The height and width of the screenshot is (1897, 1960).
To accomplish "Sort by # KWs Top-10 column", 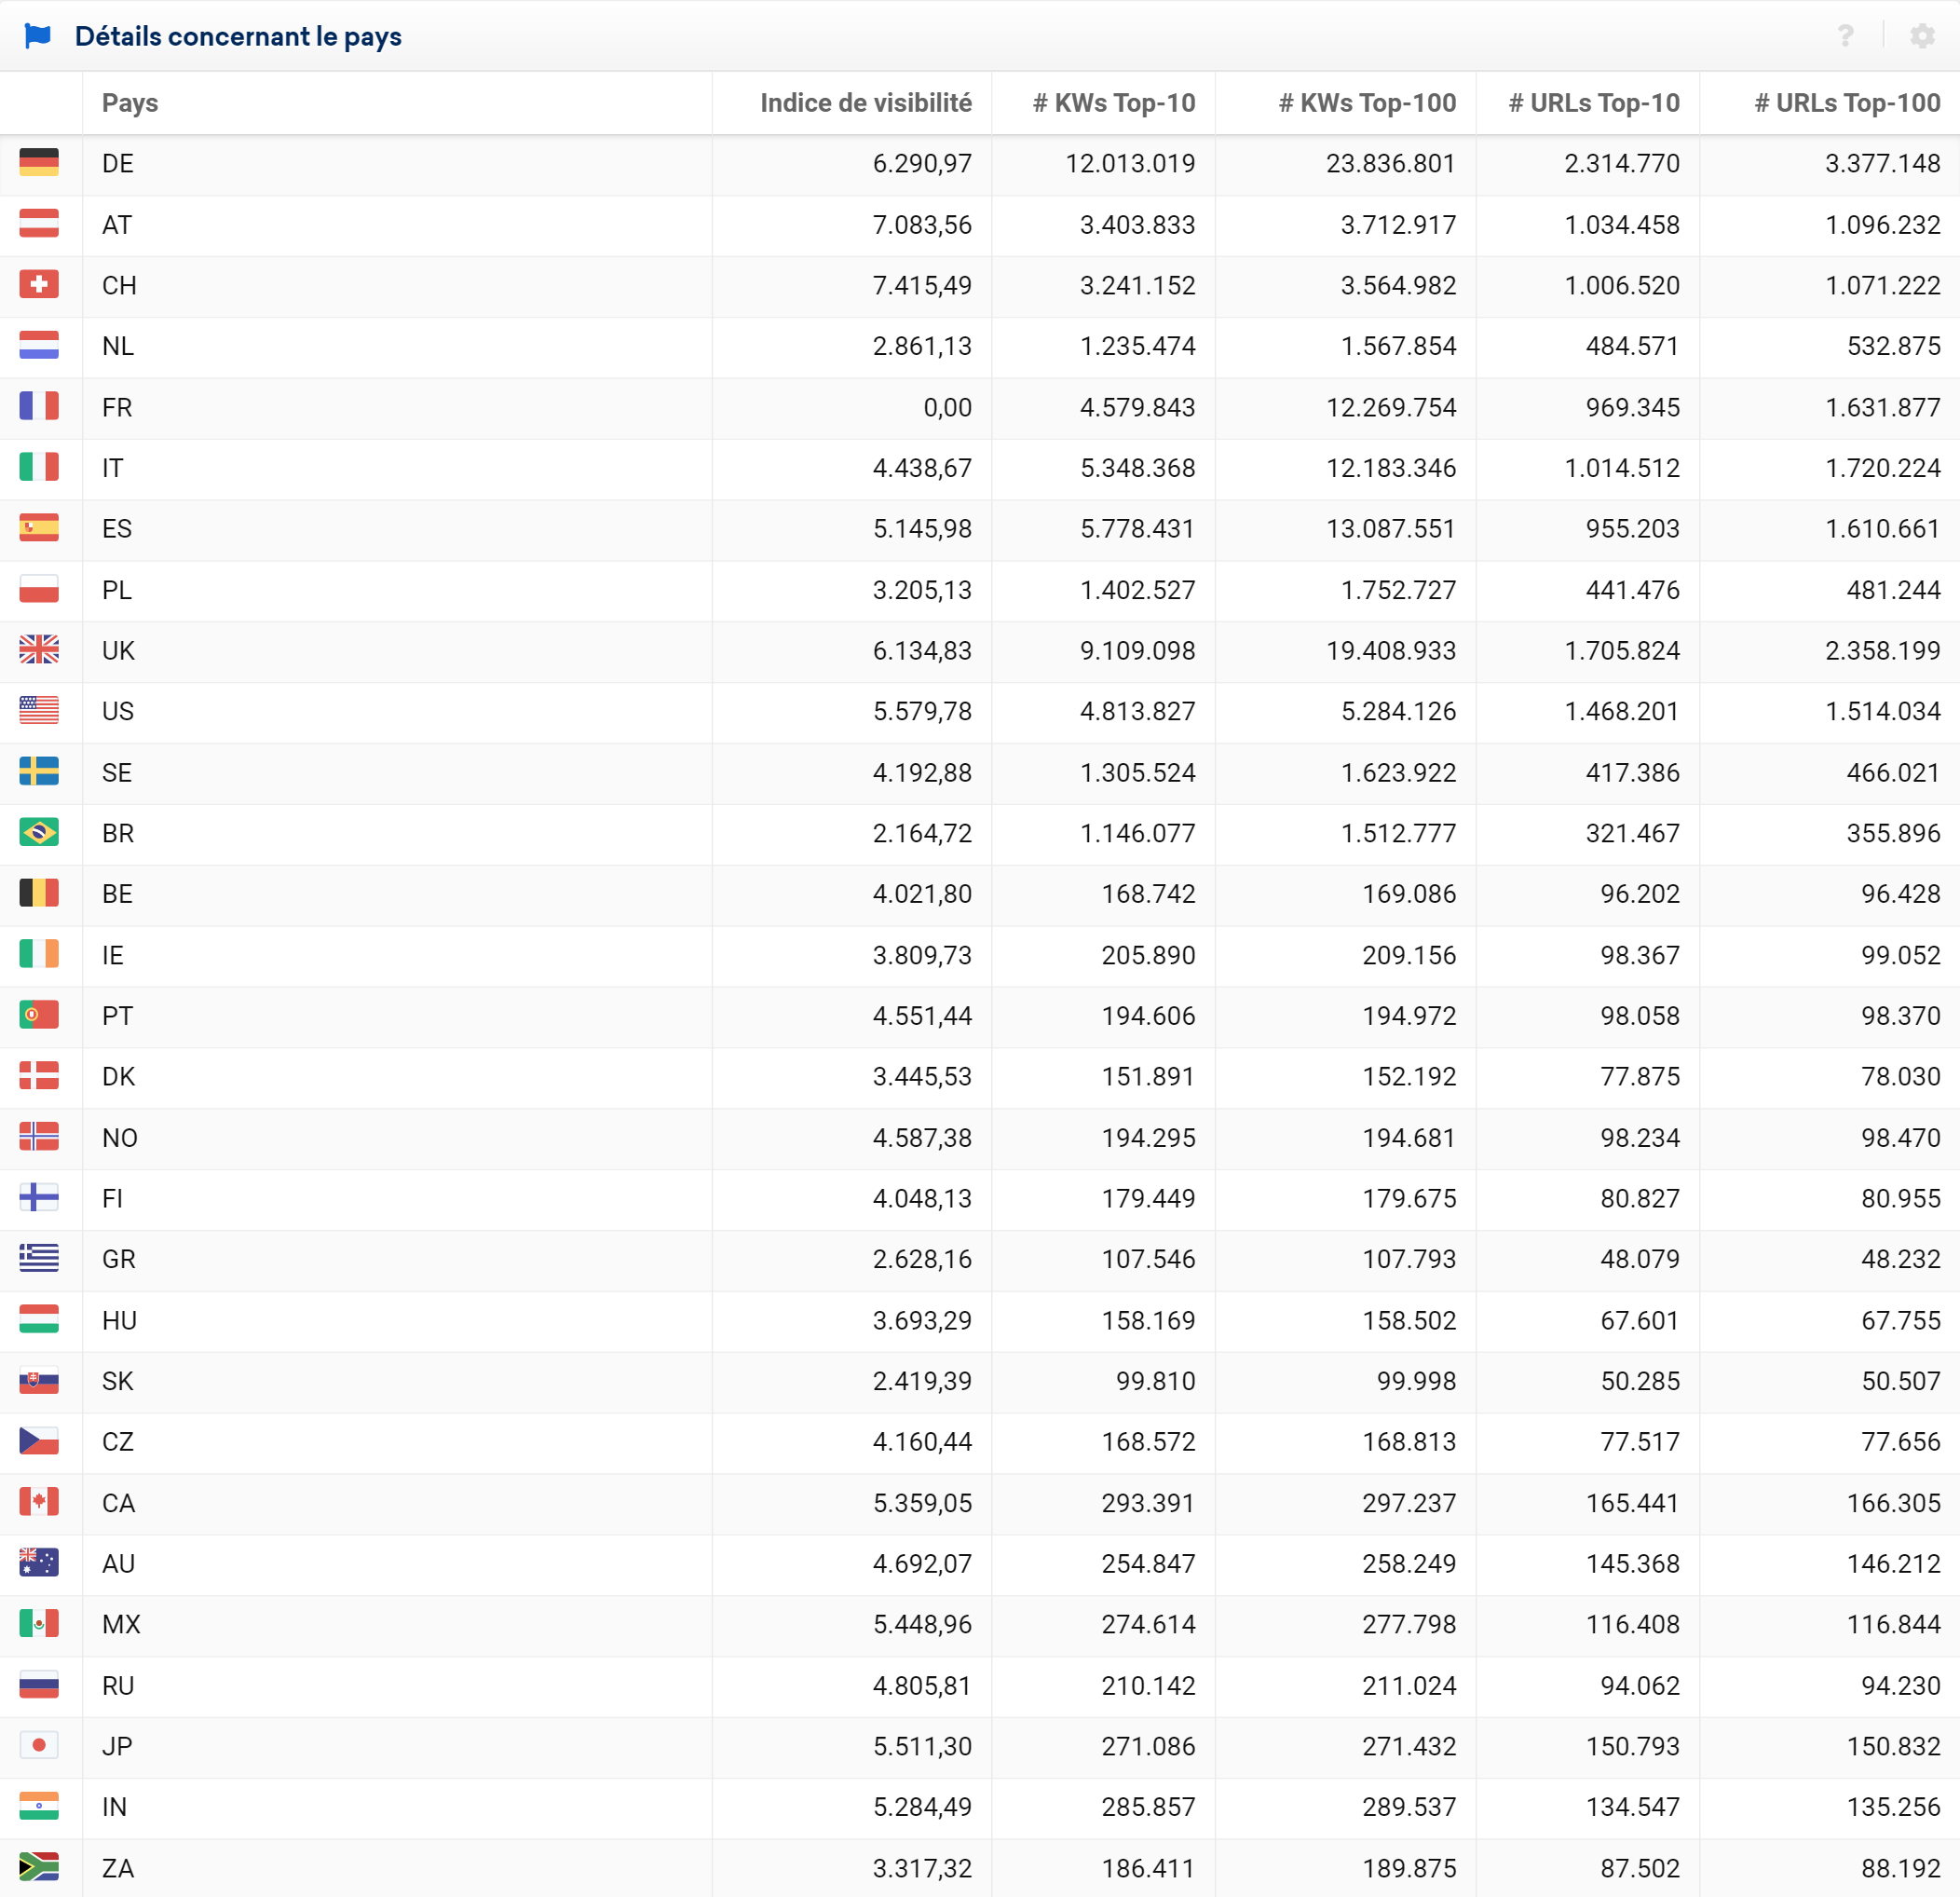I will 1114,103.
